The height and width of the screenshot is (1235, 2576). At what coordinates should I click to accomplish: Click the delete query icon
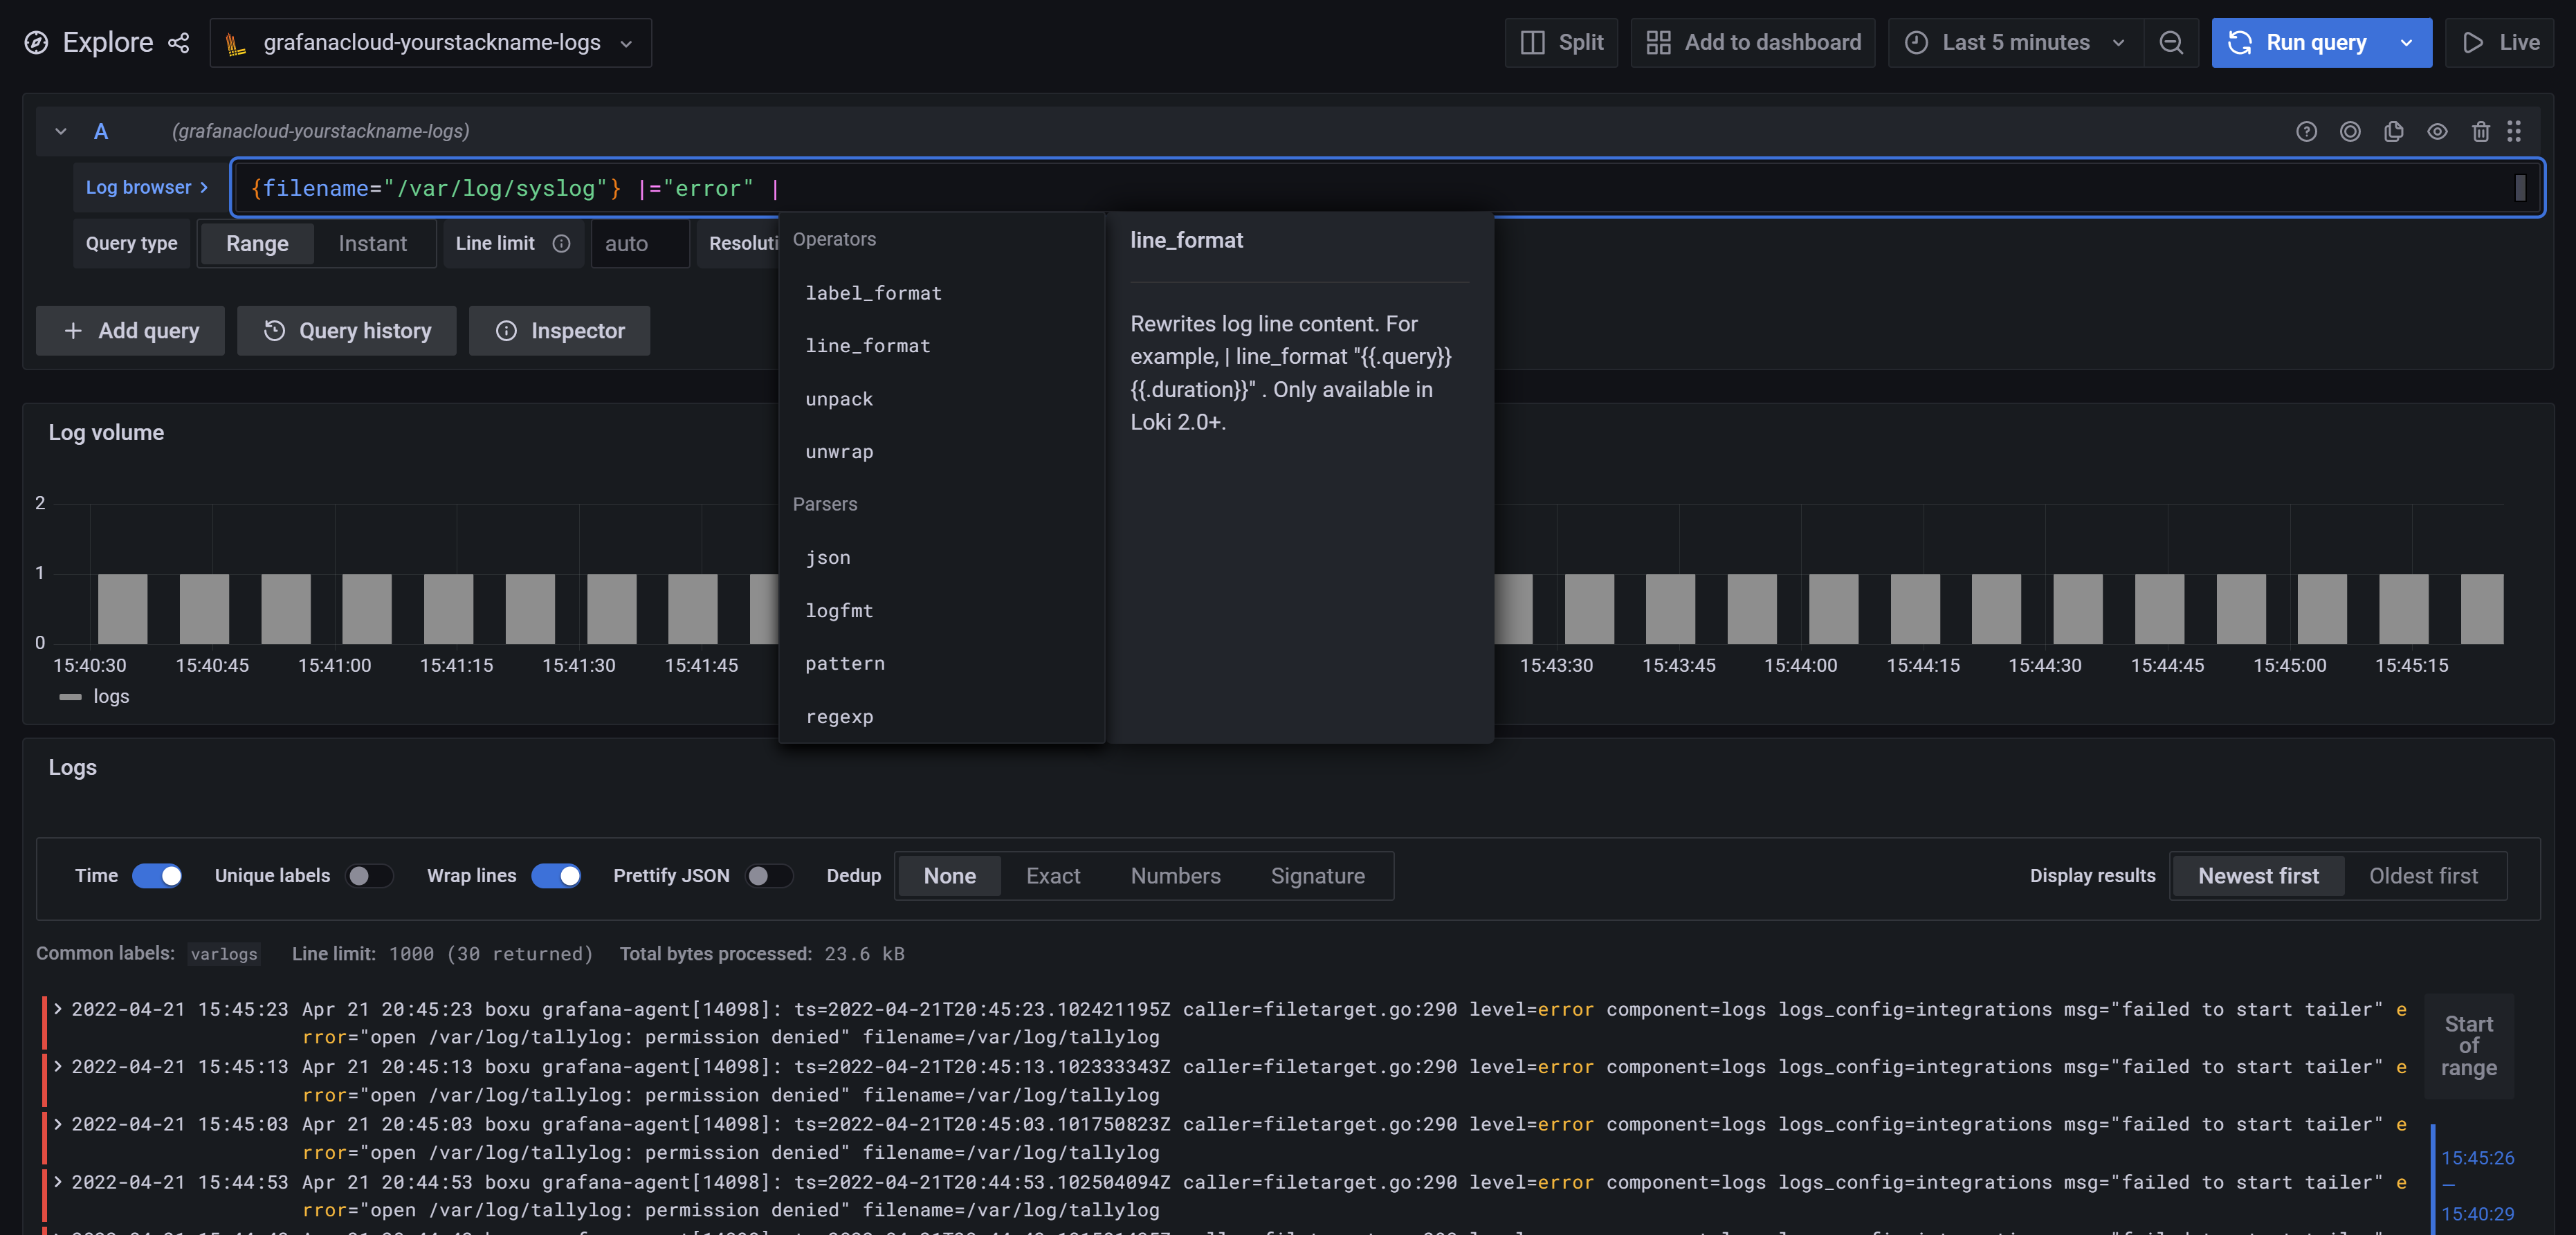(2481, 131)
